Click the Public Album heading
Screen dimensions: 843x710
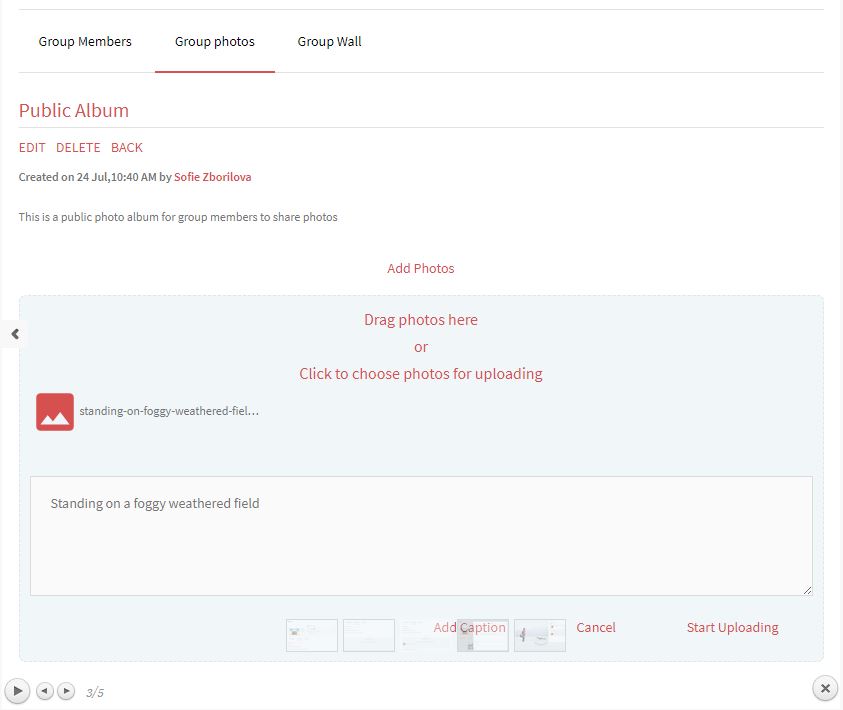(x=74, y=111)
